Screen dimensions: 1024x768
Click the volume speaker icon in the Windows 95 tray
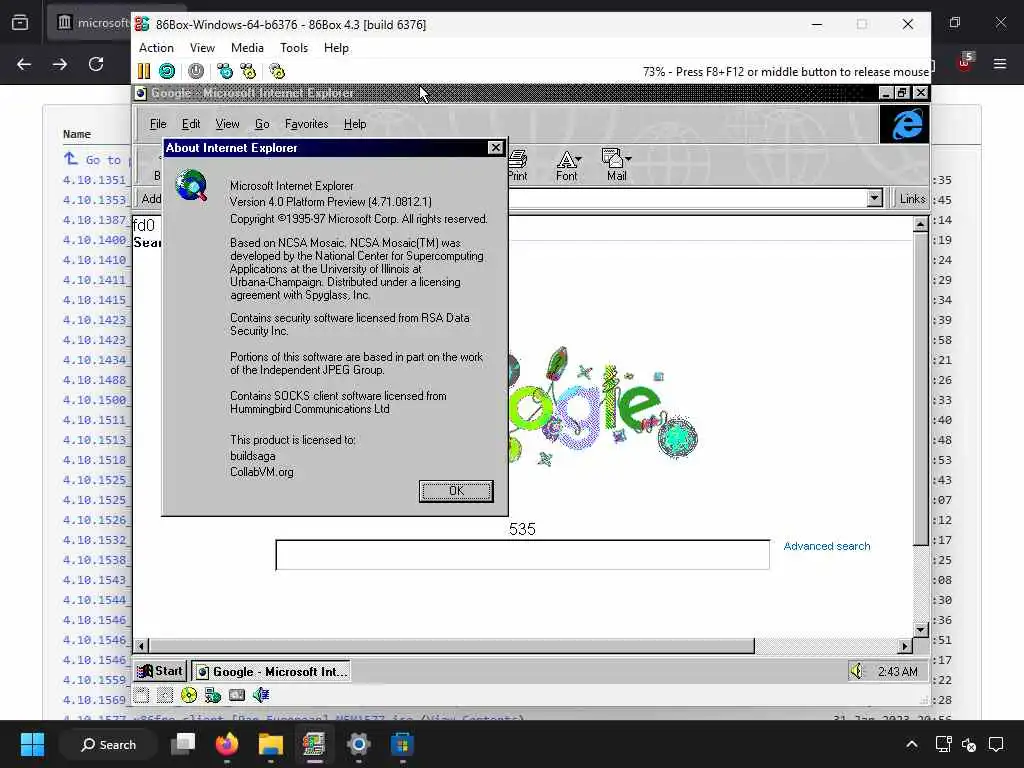(x=856, y=671)
